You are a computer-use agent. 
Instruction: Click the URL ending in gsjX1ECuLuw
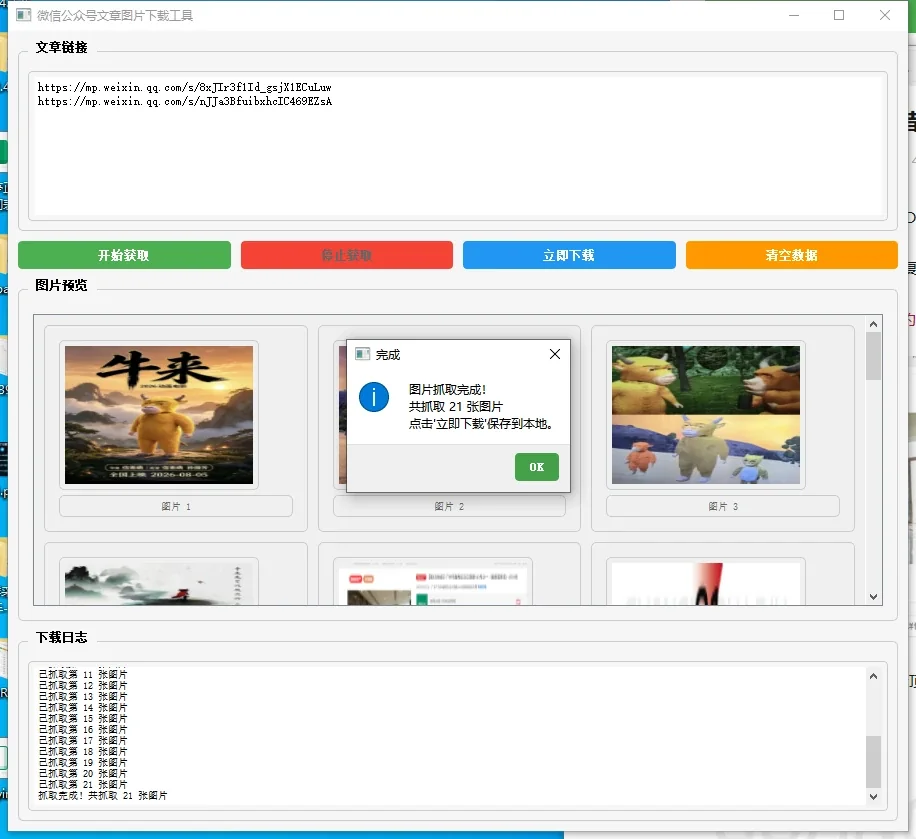tap(185, 87)
